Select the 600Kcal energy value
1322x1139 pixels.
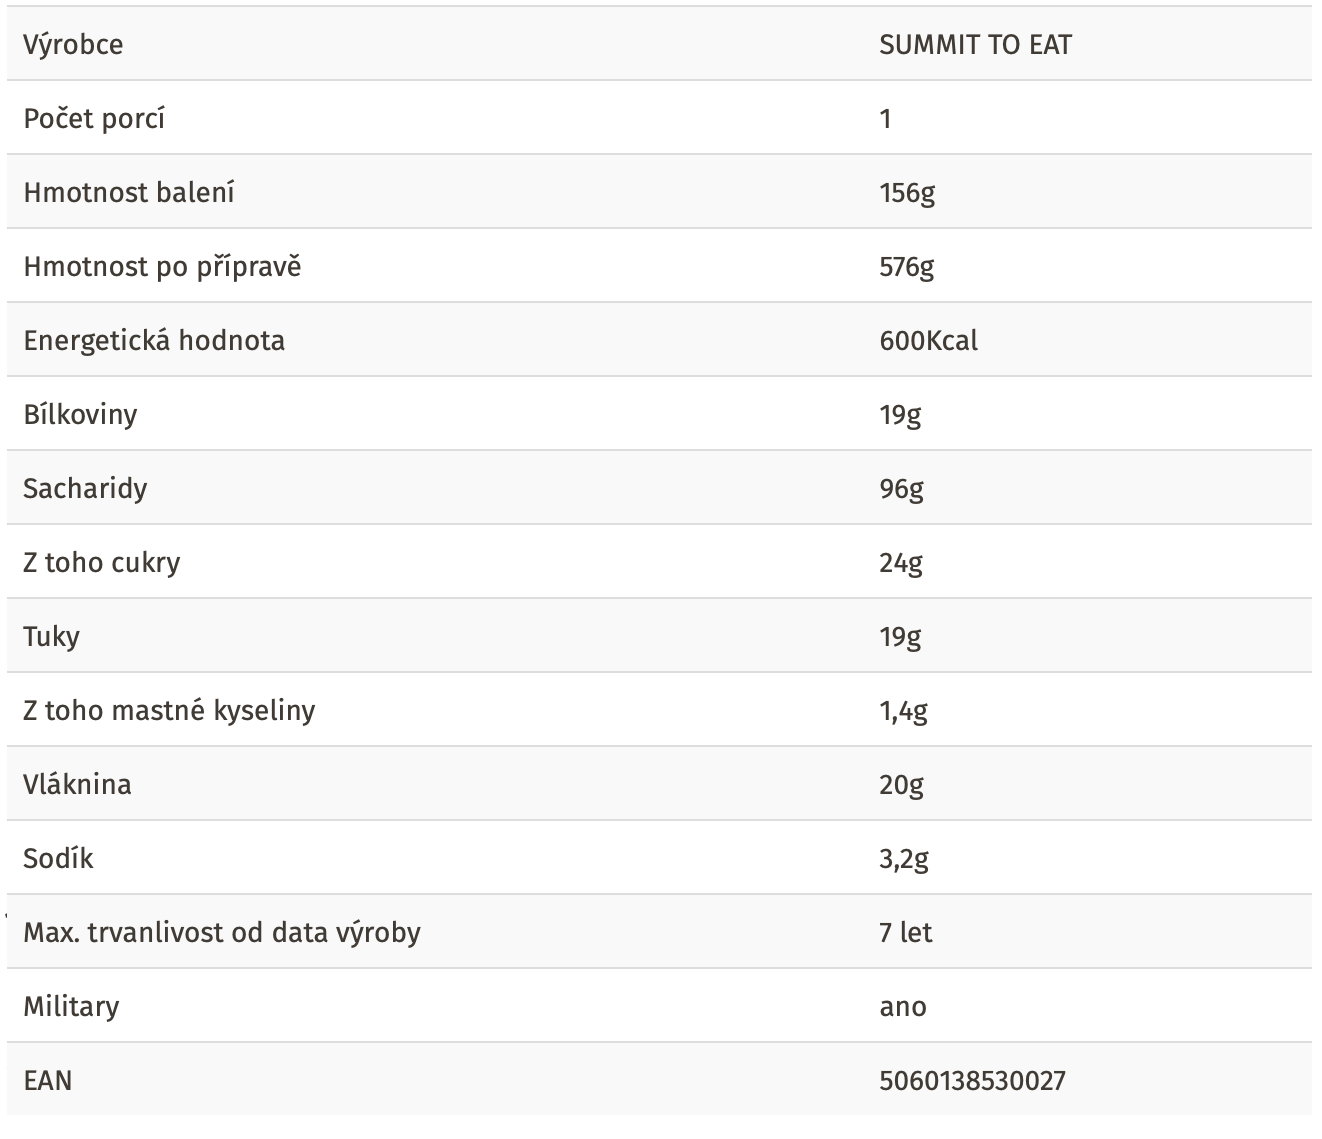[x=929, y=340]
